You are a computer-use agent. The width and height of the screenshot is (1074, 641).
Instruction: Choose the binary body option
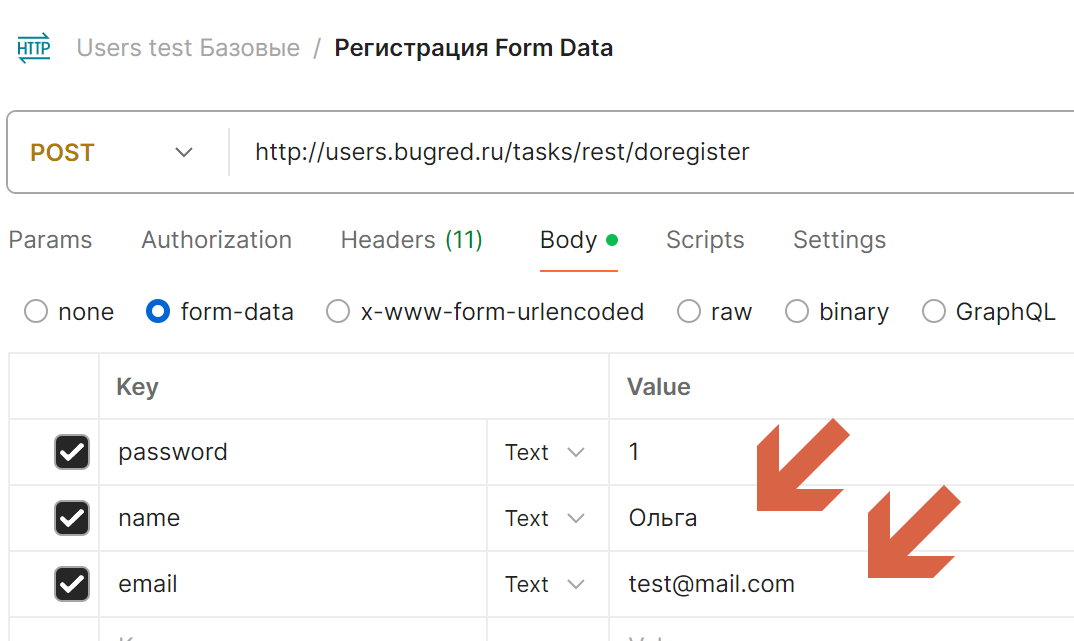coord(797,312)
